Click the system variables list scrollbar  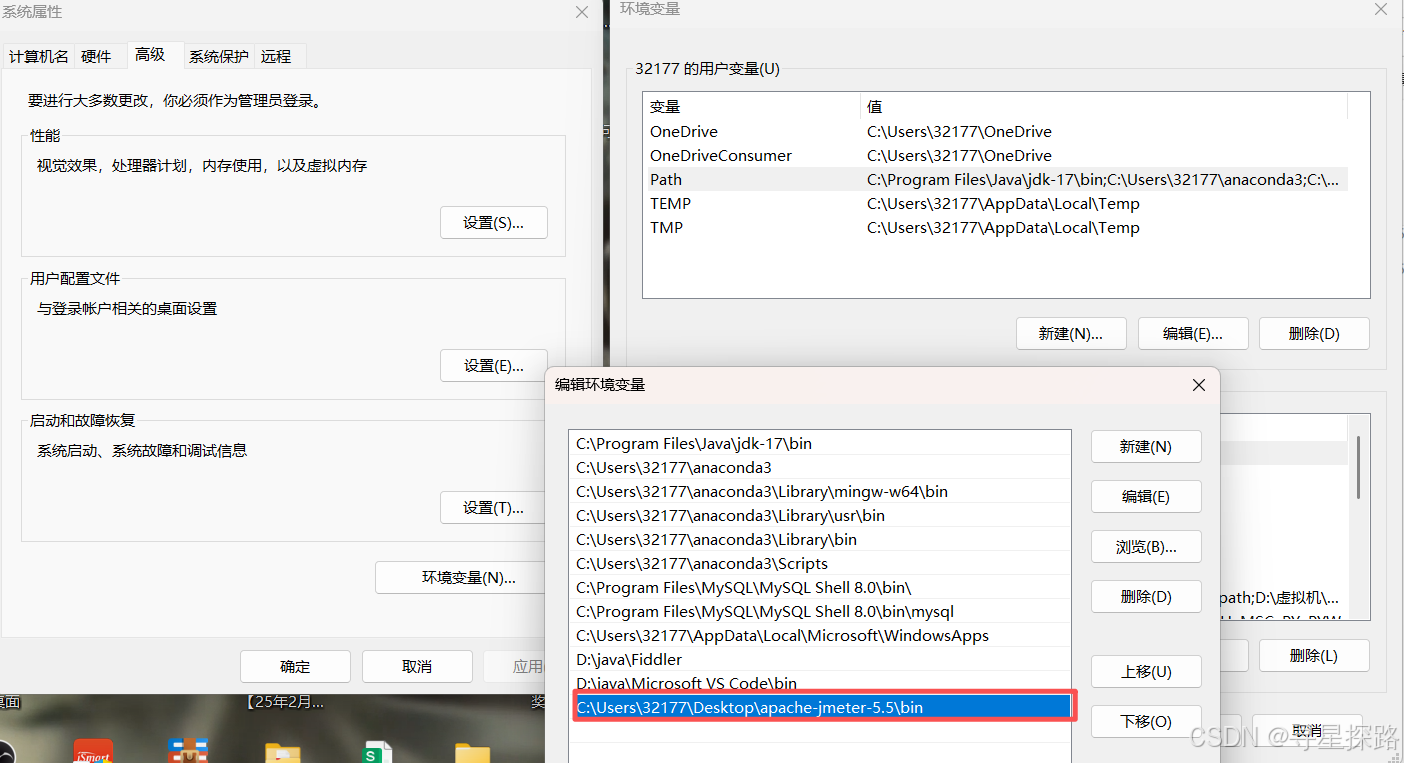(x=1358, y=467)
